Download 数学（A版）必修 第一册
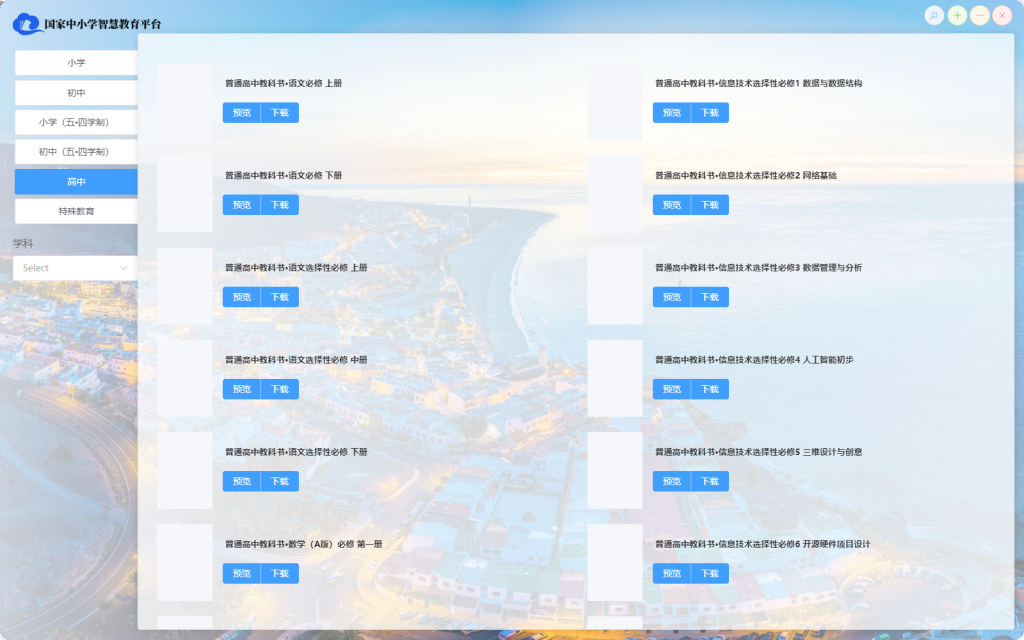Screen dimensions: 1024x640 pos(279,574)
